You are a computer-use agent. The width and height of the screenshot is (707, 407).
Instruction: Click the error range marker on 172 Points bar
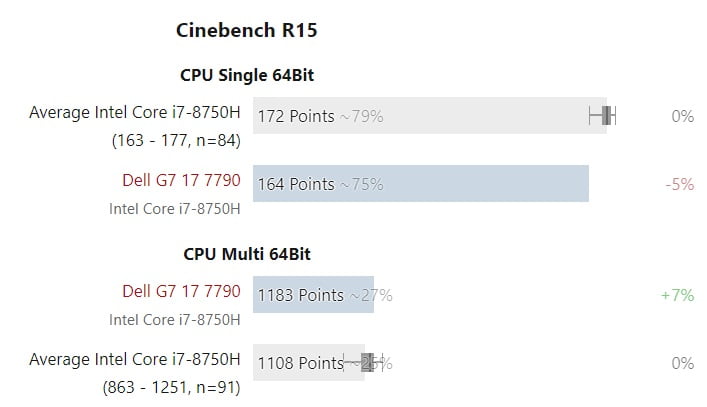(x=602, y=116)
